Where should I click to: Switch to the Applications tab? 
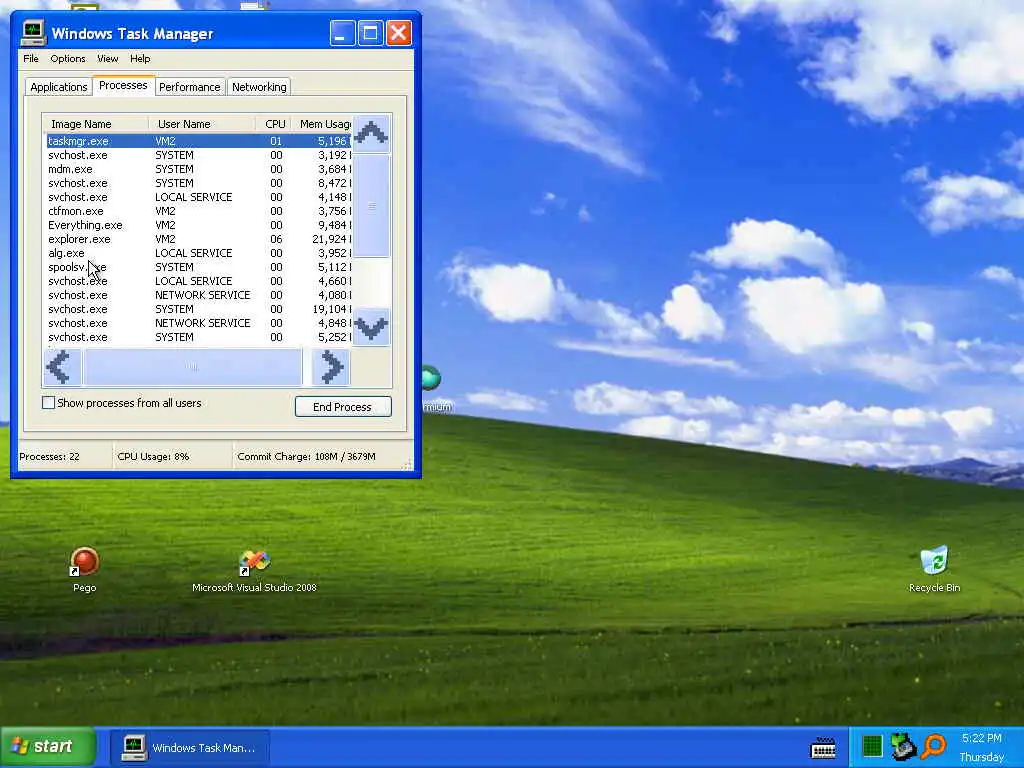pos(59,87)
